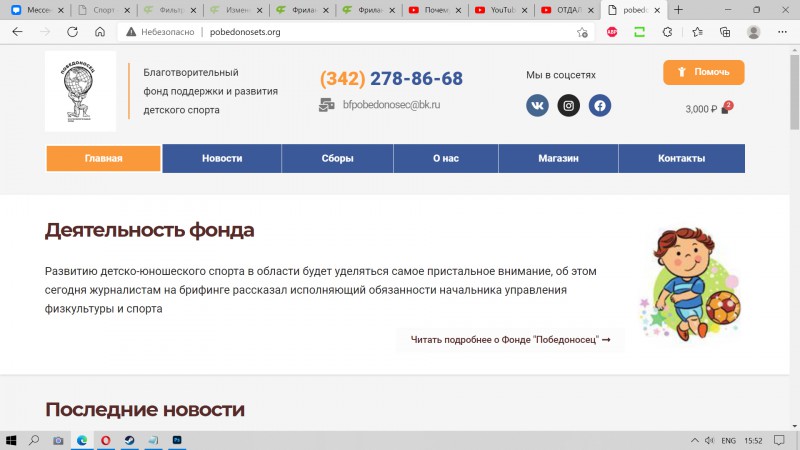800x450 pixels.
Task: Open a new browser tab
Action: 678,10
